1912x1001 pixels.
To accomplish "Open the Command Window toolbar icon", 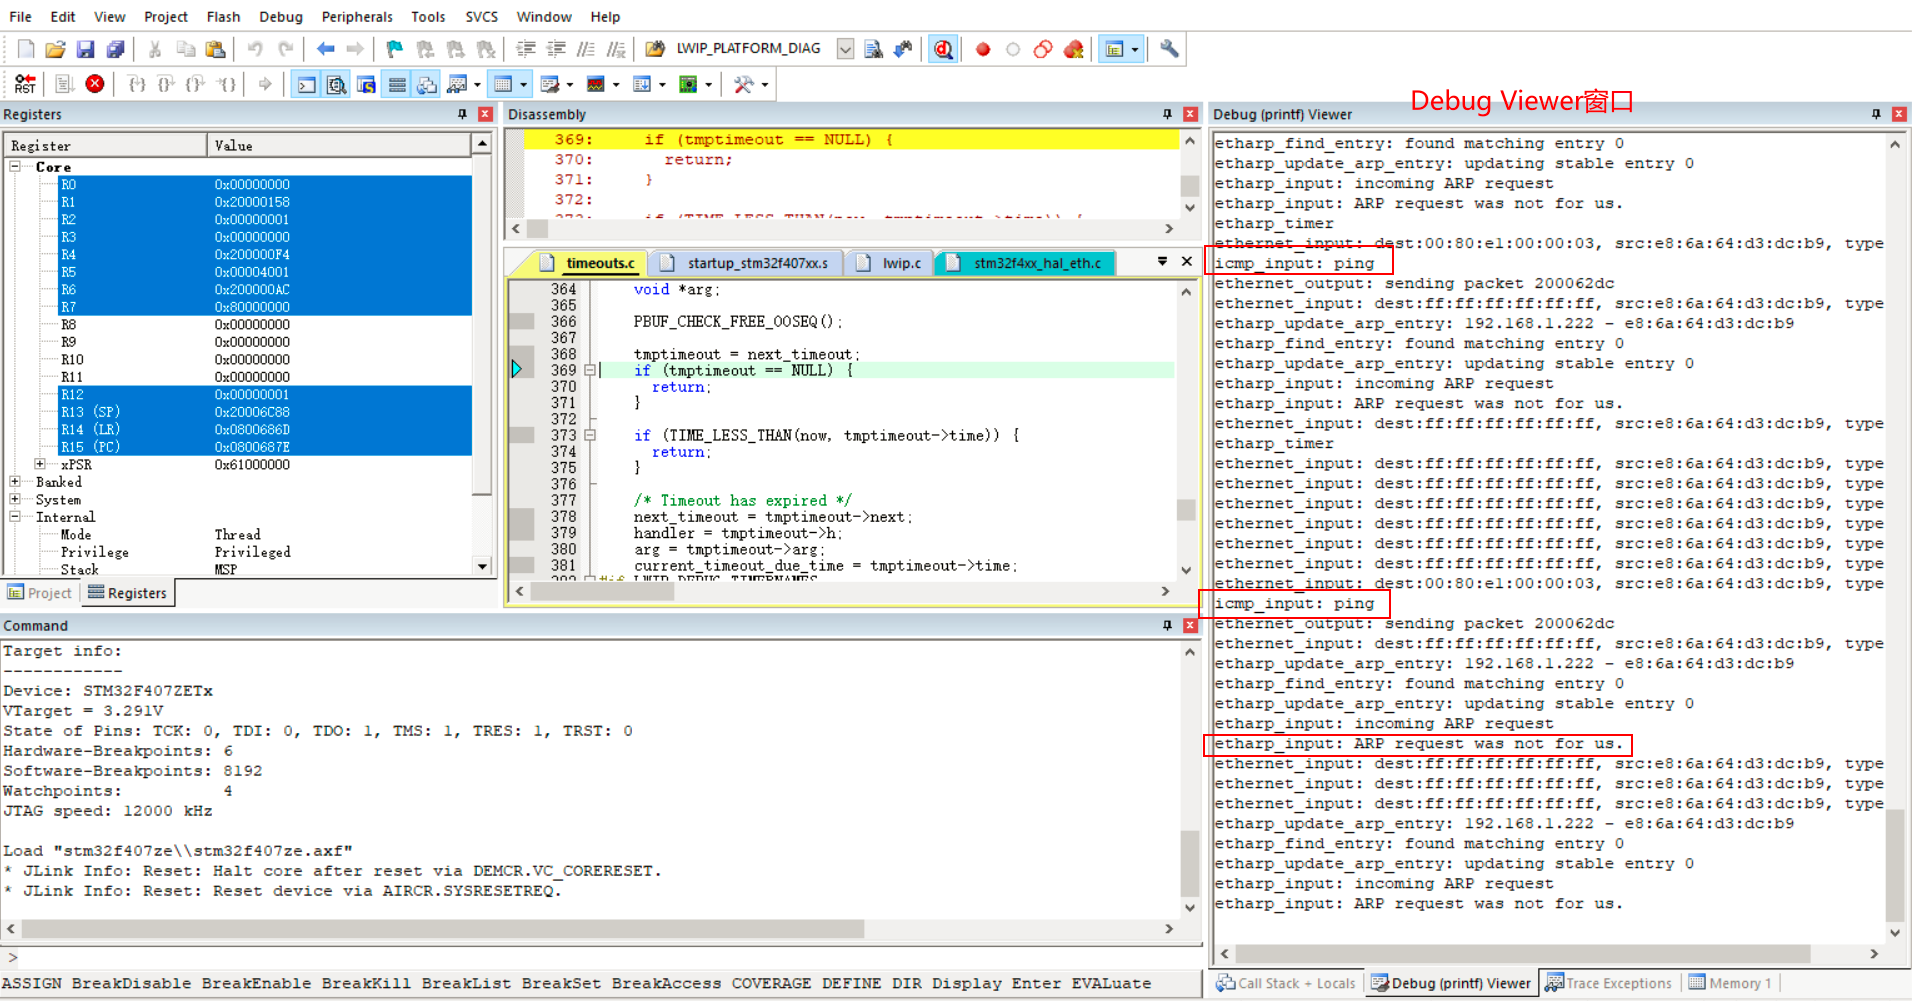I will [306, 83].
